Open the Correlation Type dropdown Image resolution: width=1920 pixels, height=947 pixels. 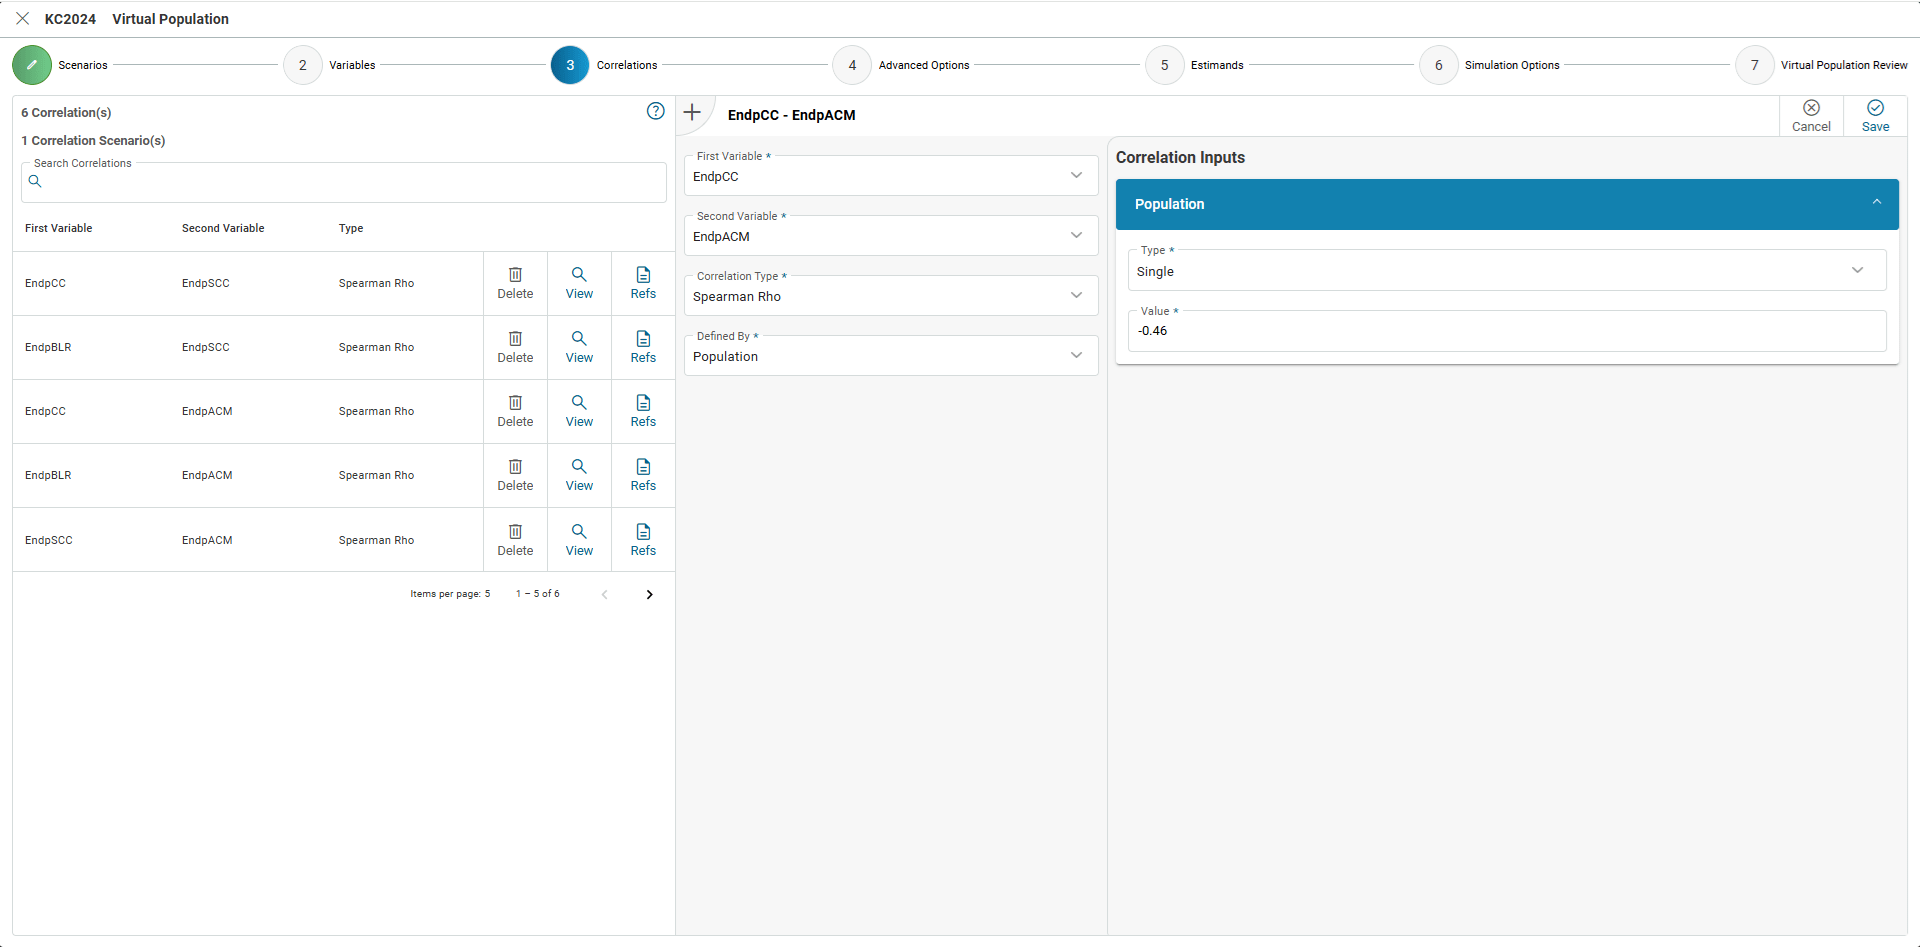tap(891, 296)
